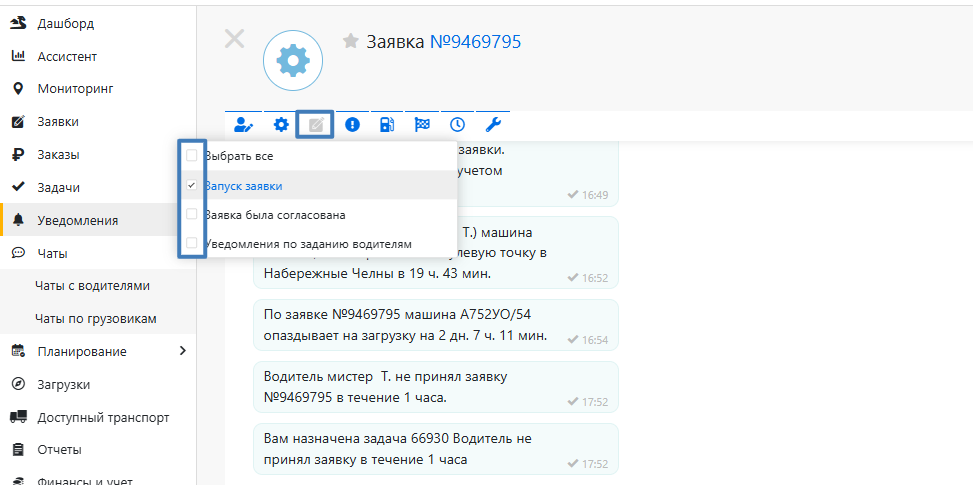The image size is (973, 485).
Task: Check Уведомления по заданию водителям checkbox
Action: 192,243
